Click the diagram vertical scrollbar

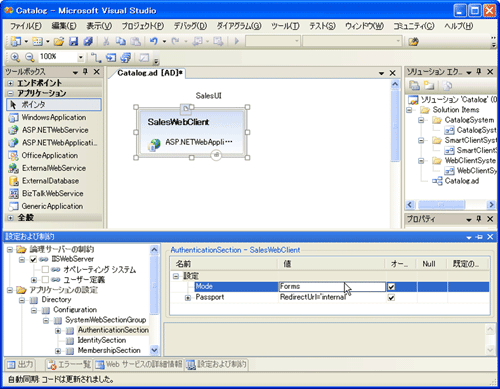click(395, 126)
